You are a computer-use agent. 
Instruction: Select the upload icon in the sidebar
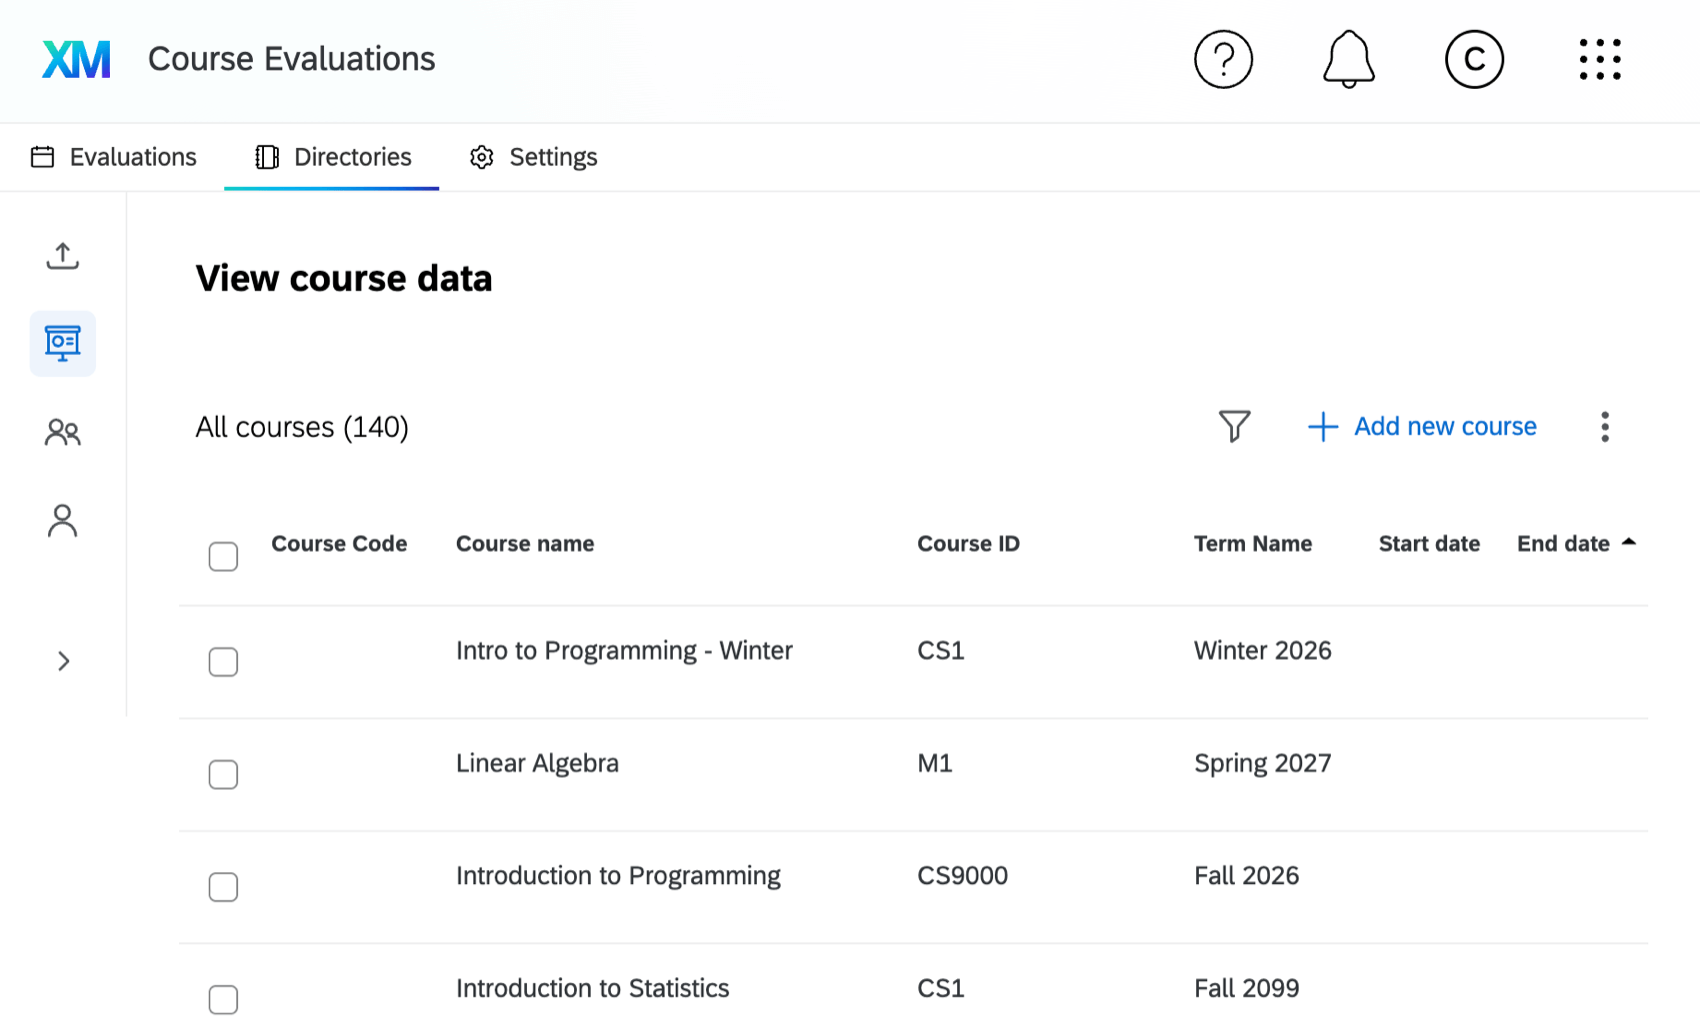point(62,255)
